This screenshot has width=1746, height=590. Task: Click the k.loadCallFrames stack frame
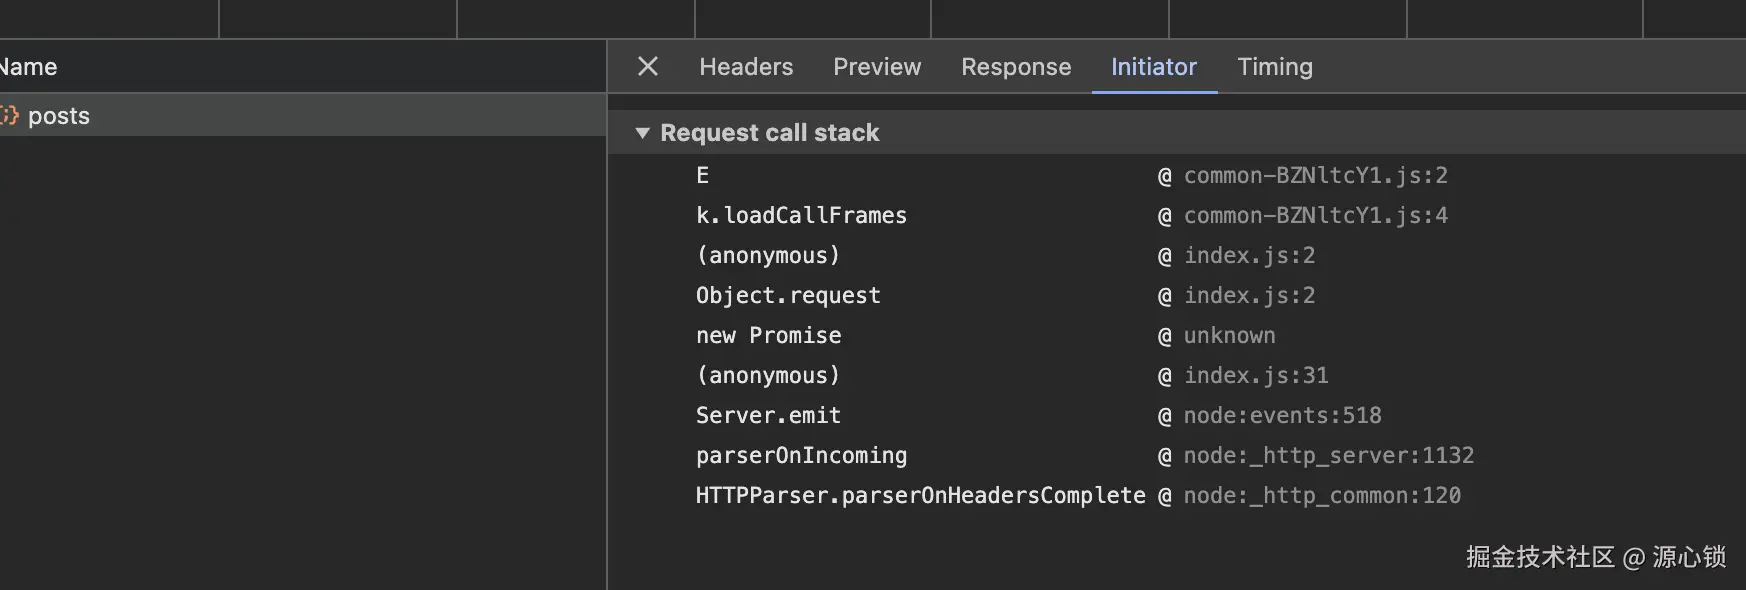[801, 216]
